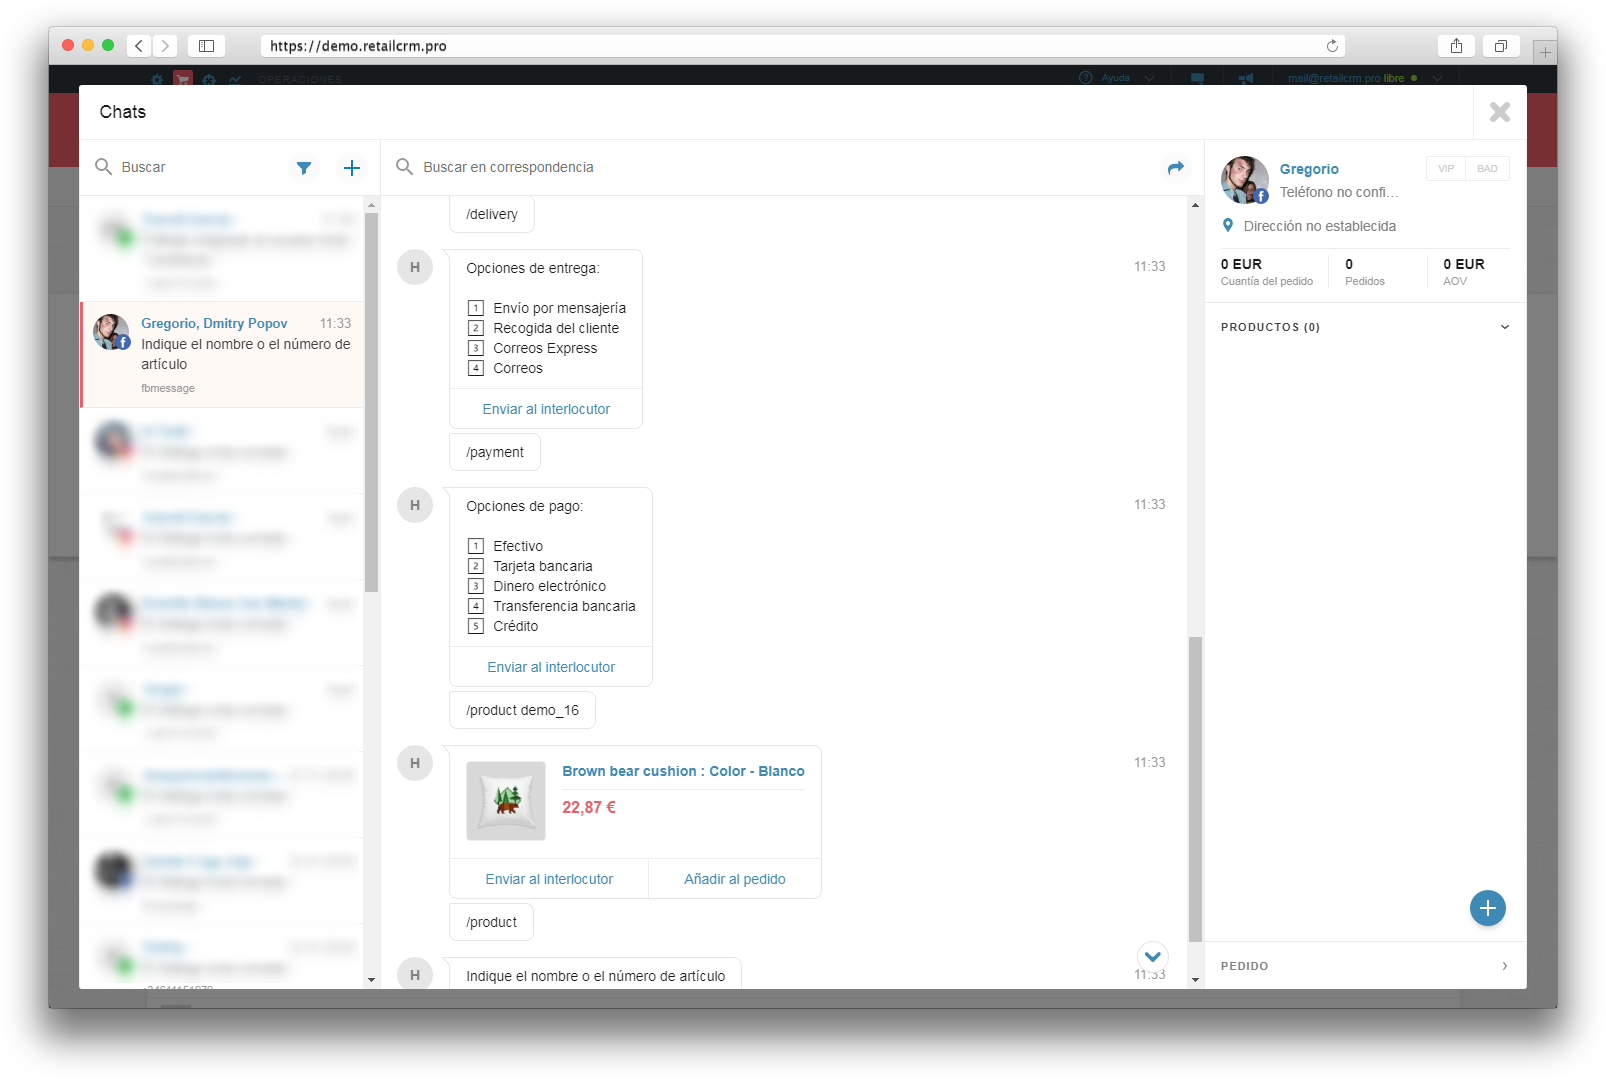Go forward in Safari browser
Screen dimensions: 1606x1079
pos(165,46)
